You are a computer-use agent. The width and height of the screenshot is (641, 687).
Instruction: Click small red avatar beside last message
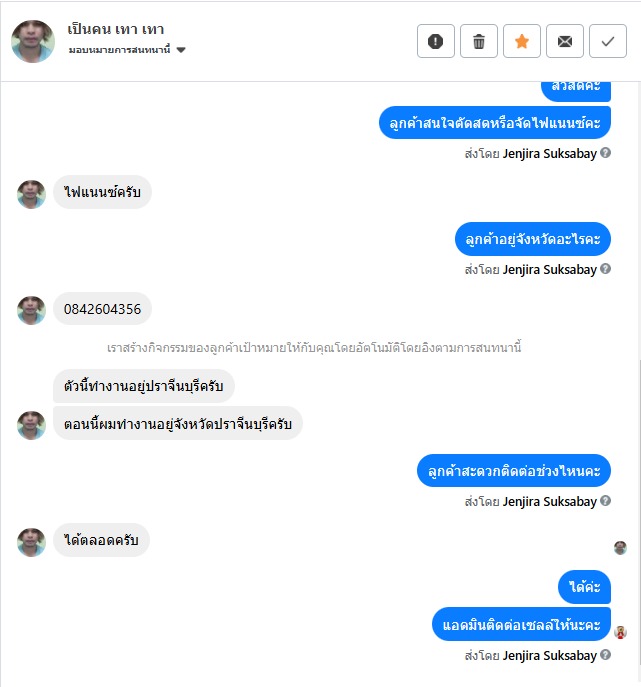[x=620, y=632]
